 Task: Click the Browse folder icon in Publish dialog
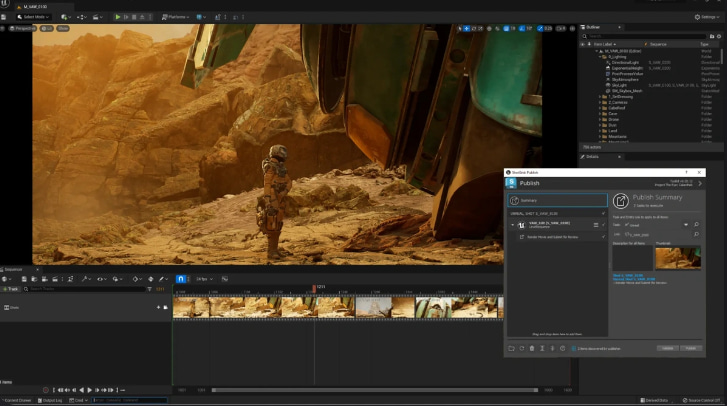[x=511, y=348]
